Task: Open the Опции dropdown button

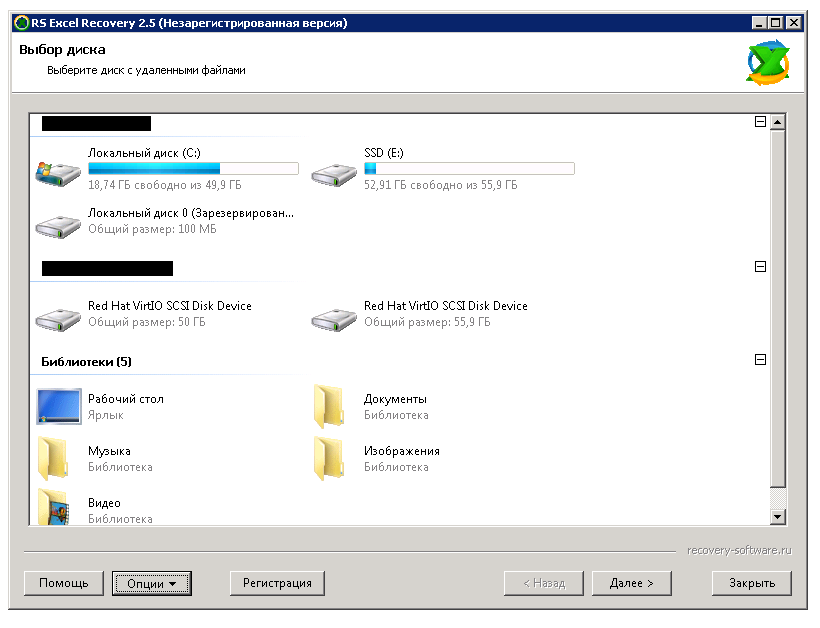Action: 152,584
